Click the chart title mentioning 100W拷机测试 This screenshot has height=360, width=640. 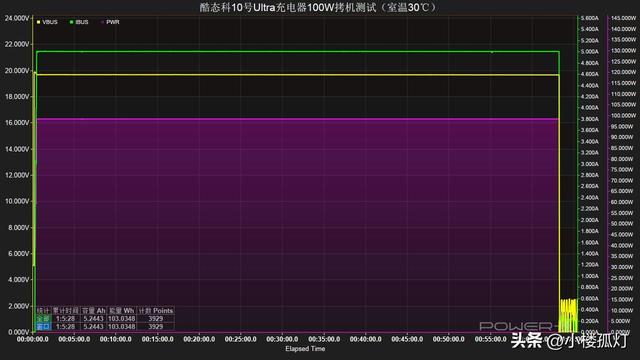click(319, 7)
